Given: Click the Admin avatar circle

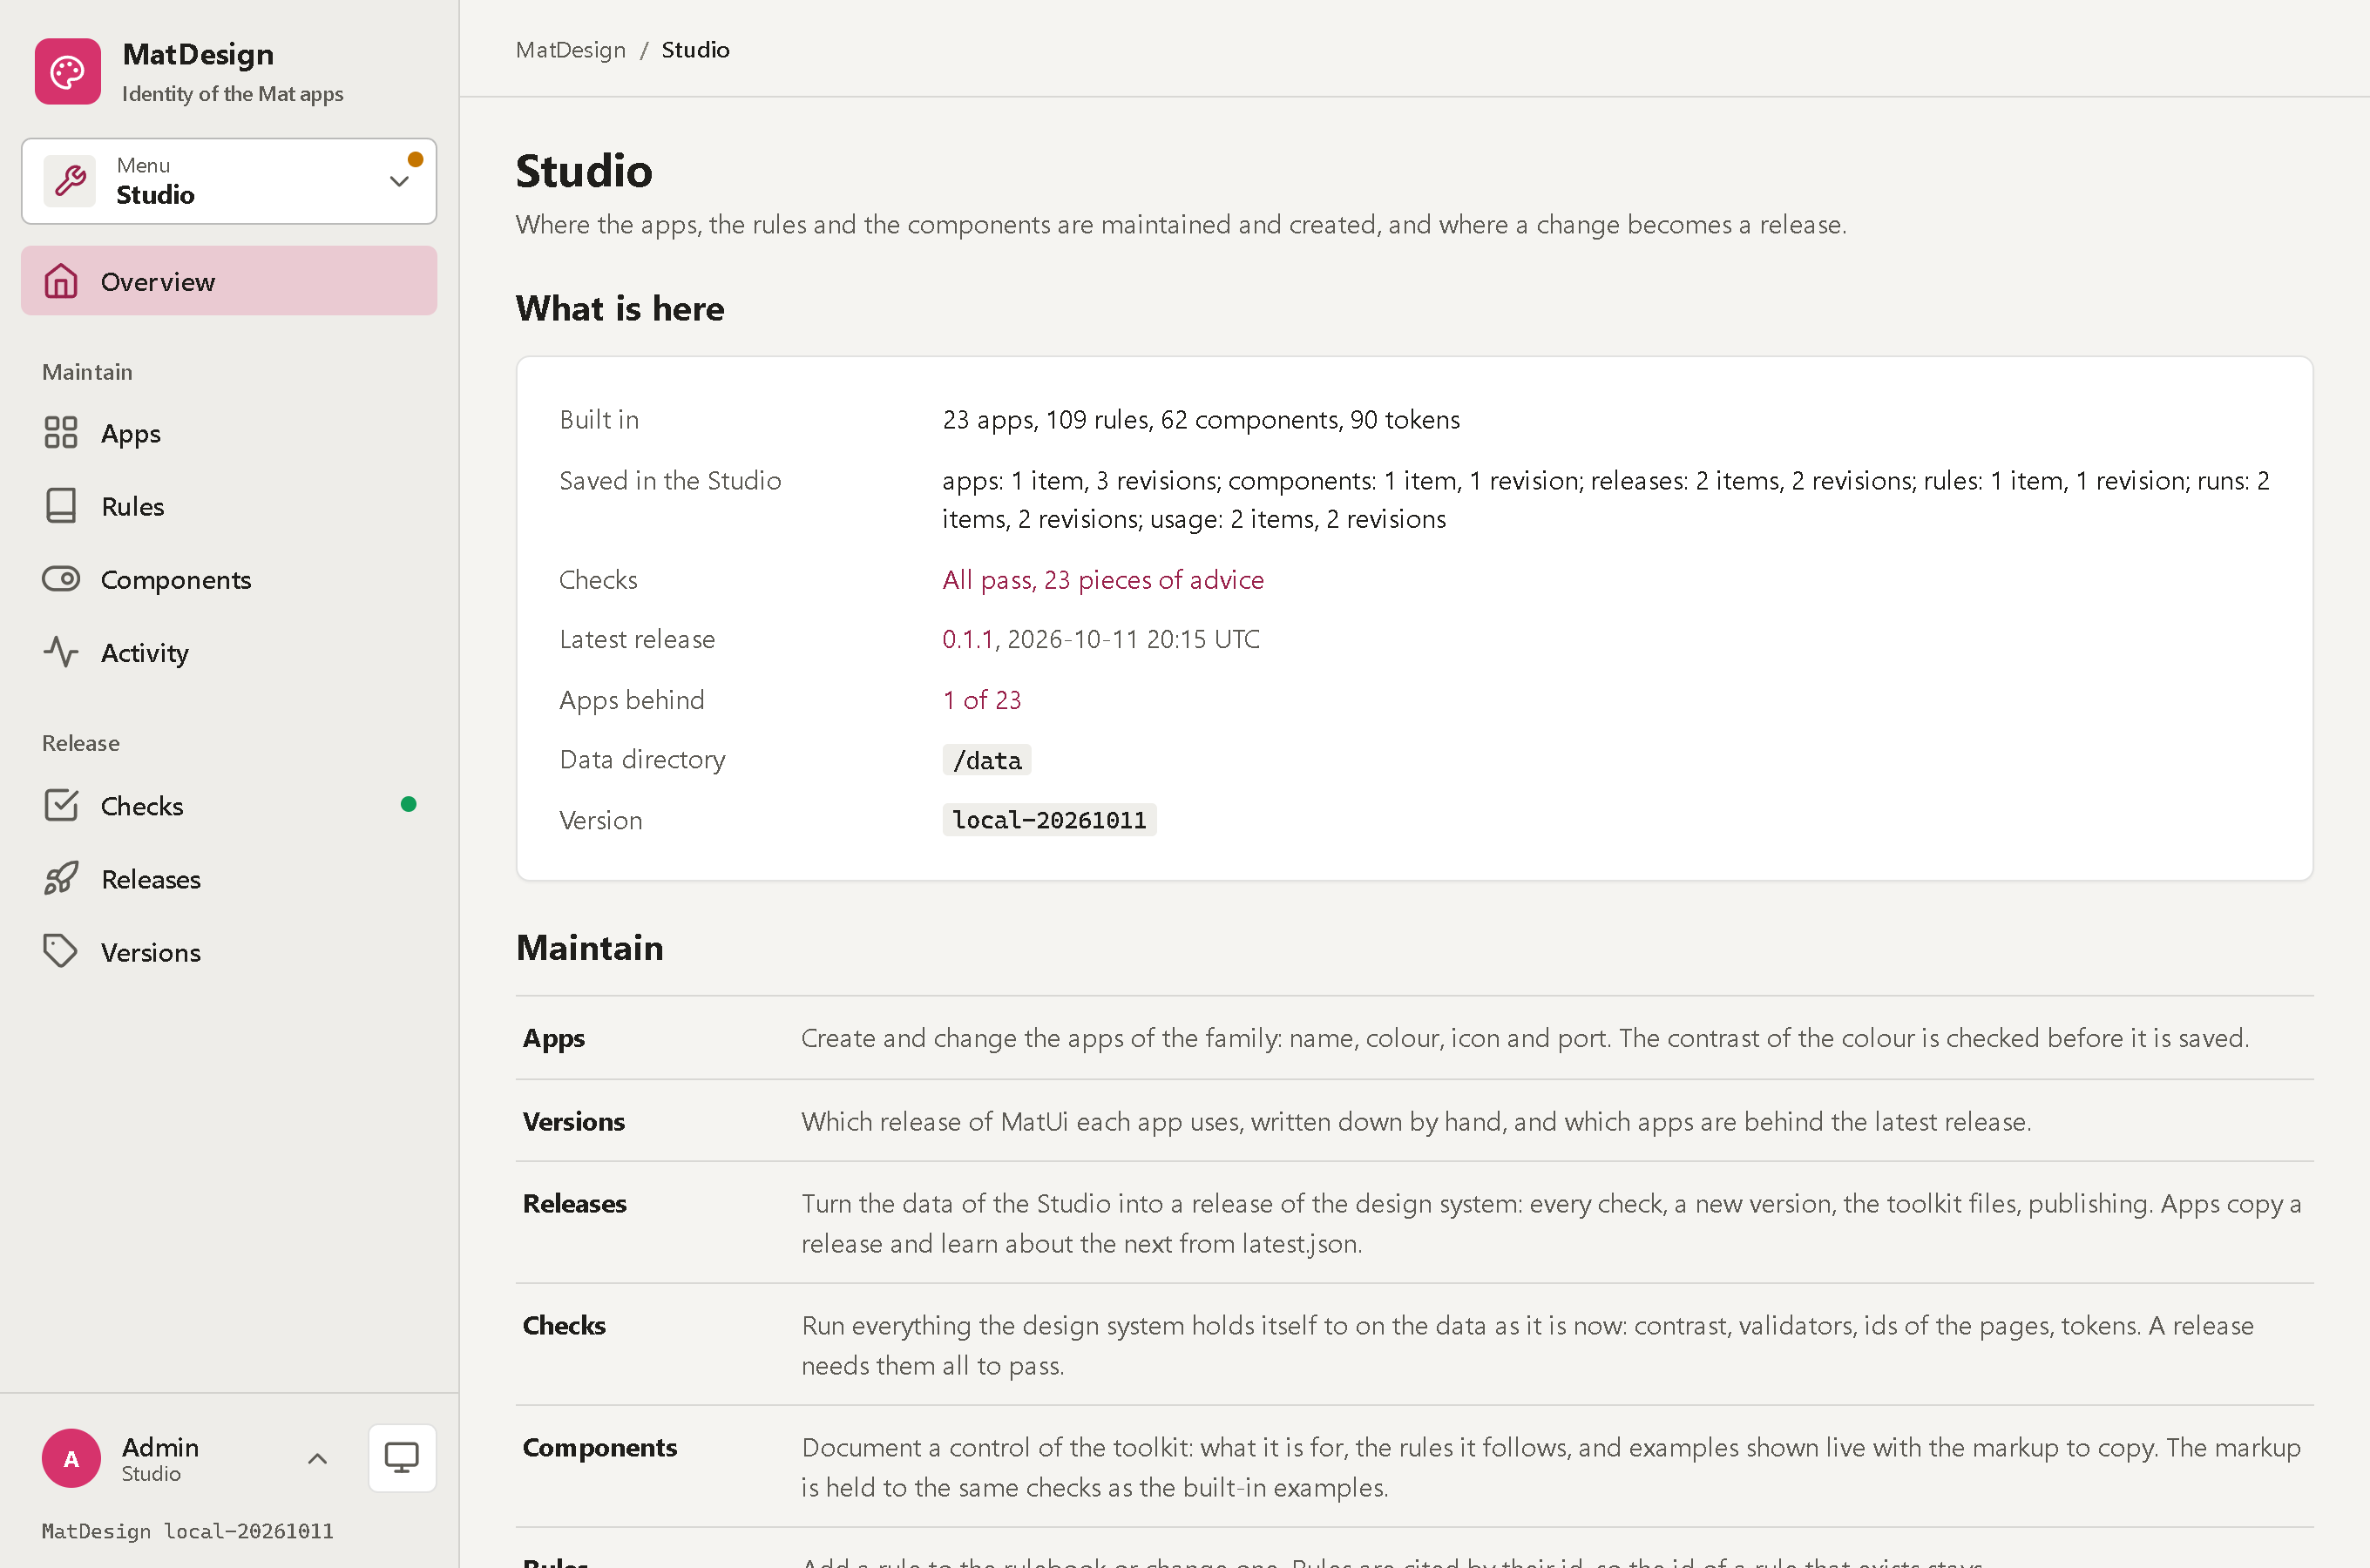Looking at the screenshot, I should (71, 1458).
